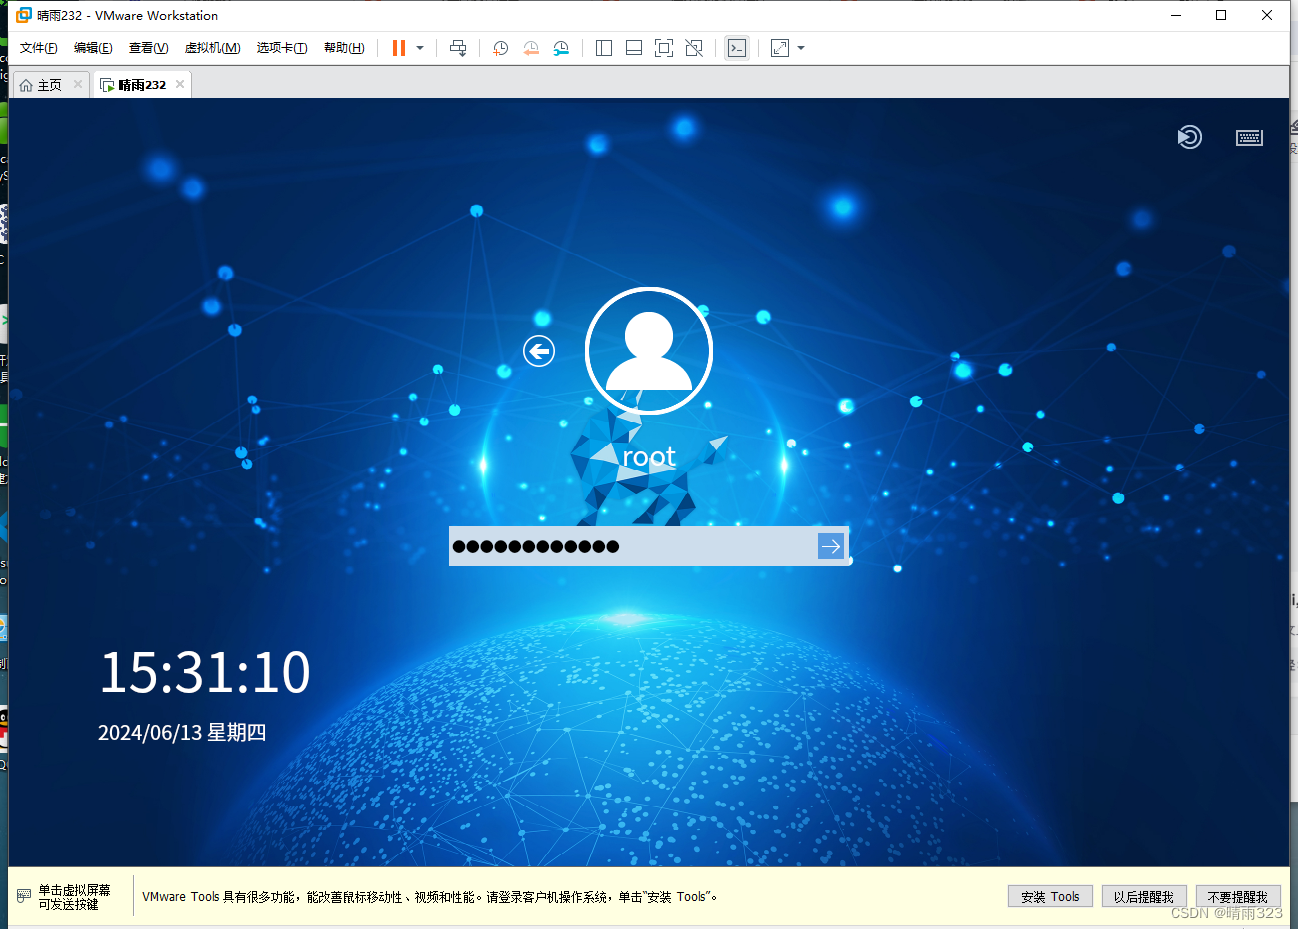
Task: Minimize the VMware Workstation window
Action: (1176, 15)
